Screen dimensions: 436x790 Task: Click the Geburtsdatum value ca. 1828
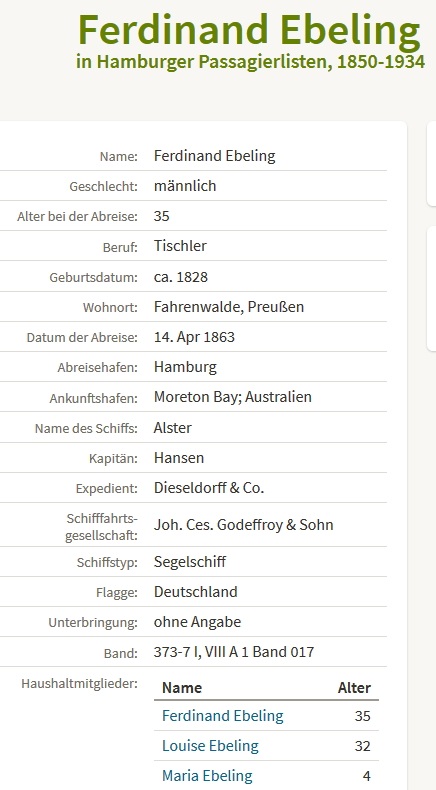point(180,277)
